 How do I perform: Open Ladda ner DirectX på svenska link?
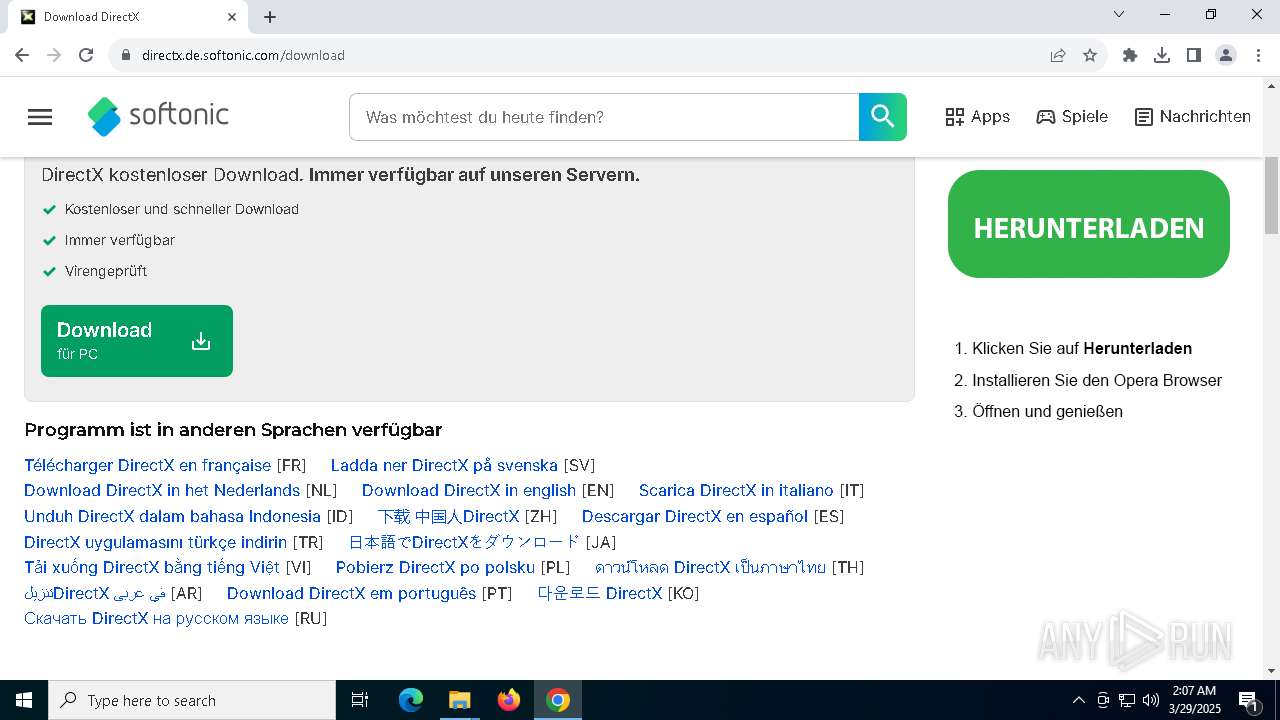click(x=444, y=465)
